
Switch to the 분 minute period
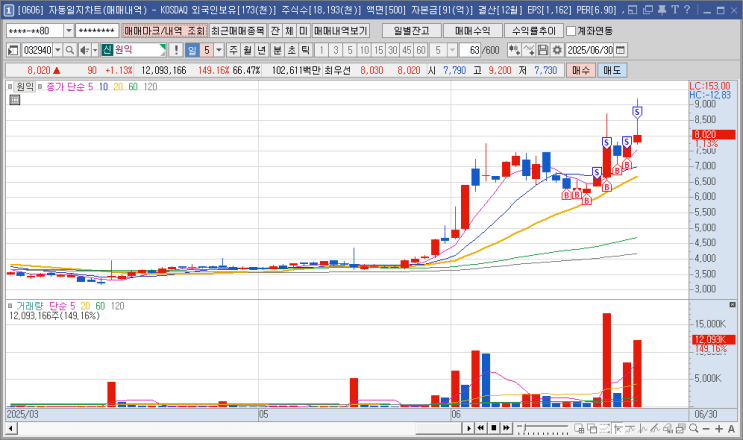pos(278,50)
